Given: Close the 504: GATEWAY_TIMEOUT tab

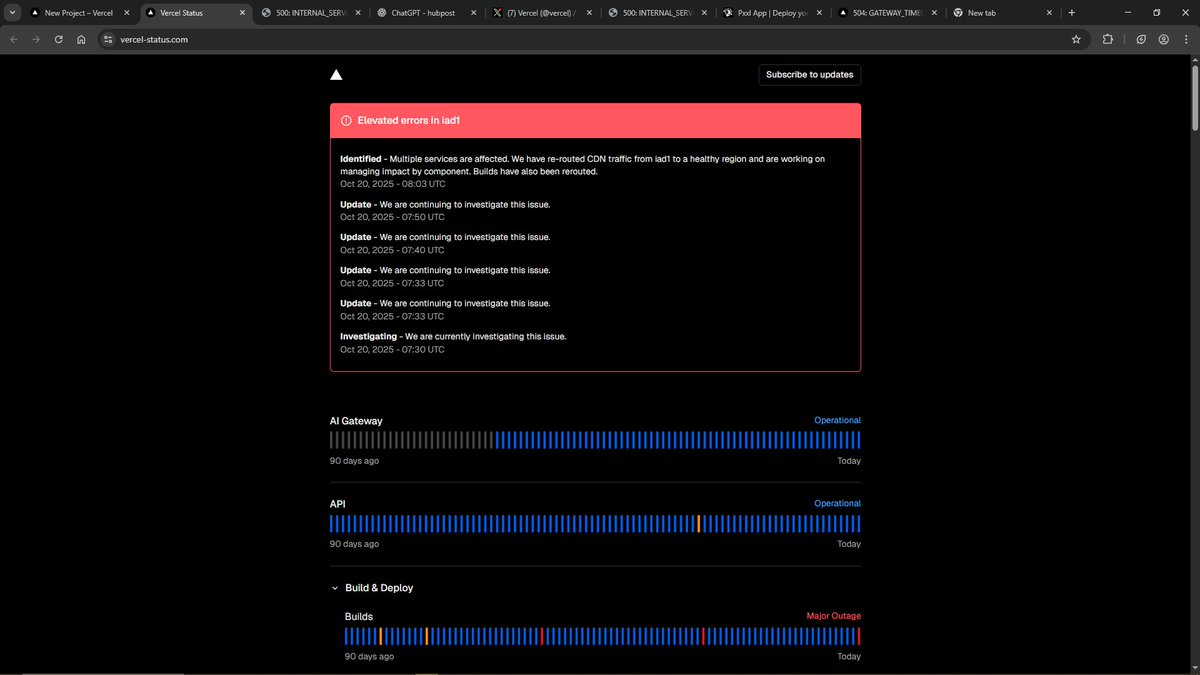Looking at the screenshot, I should click(934, 13).
